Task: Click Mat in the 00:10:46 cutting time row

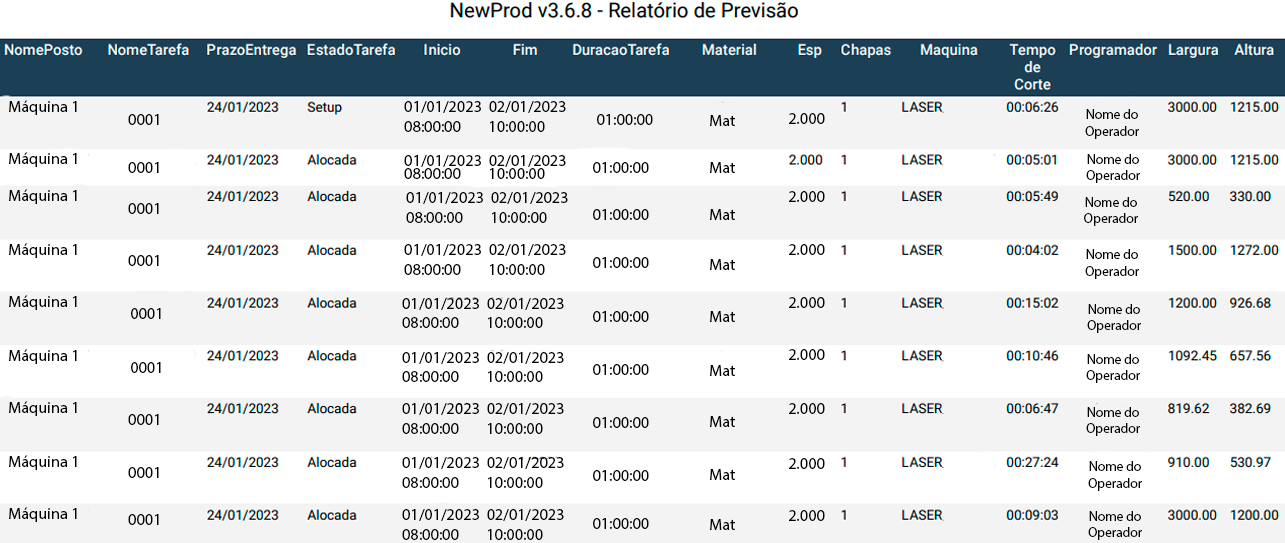Action: tap(722, 371)
